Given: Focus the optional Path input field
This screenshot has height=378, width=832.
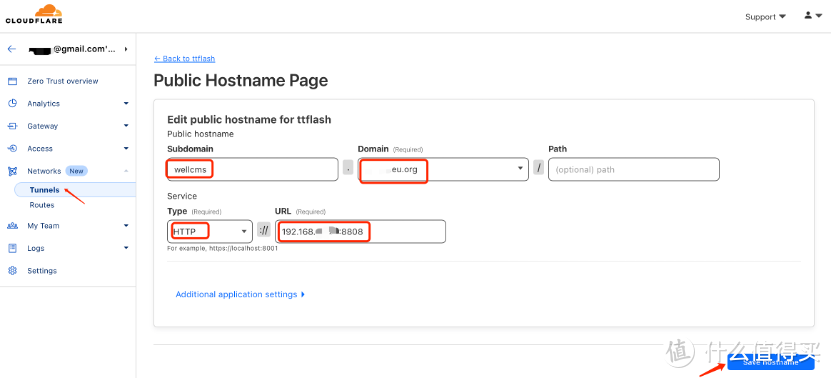Looking at the screenshot, I should pyautogui.click(x=634, y=169).
